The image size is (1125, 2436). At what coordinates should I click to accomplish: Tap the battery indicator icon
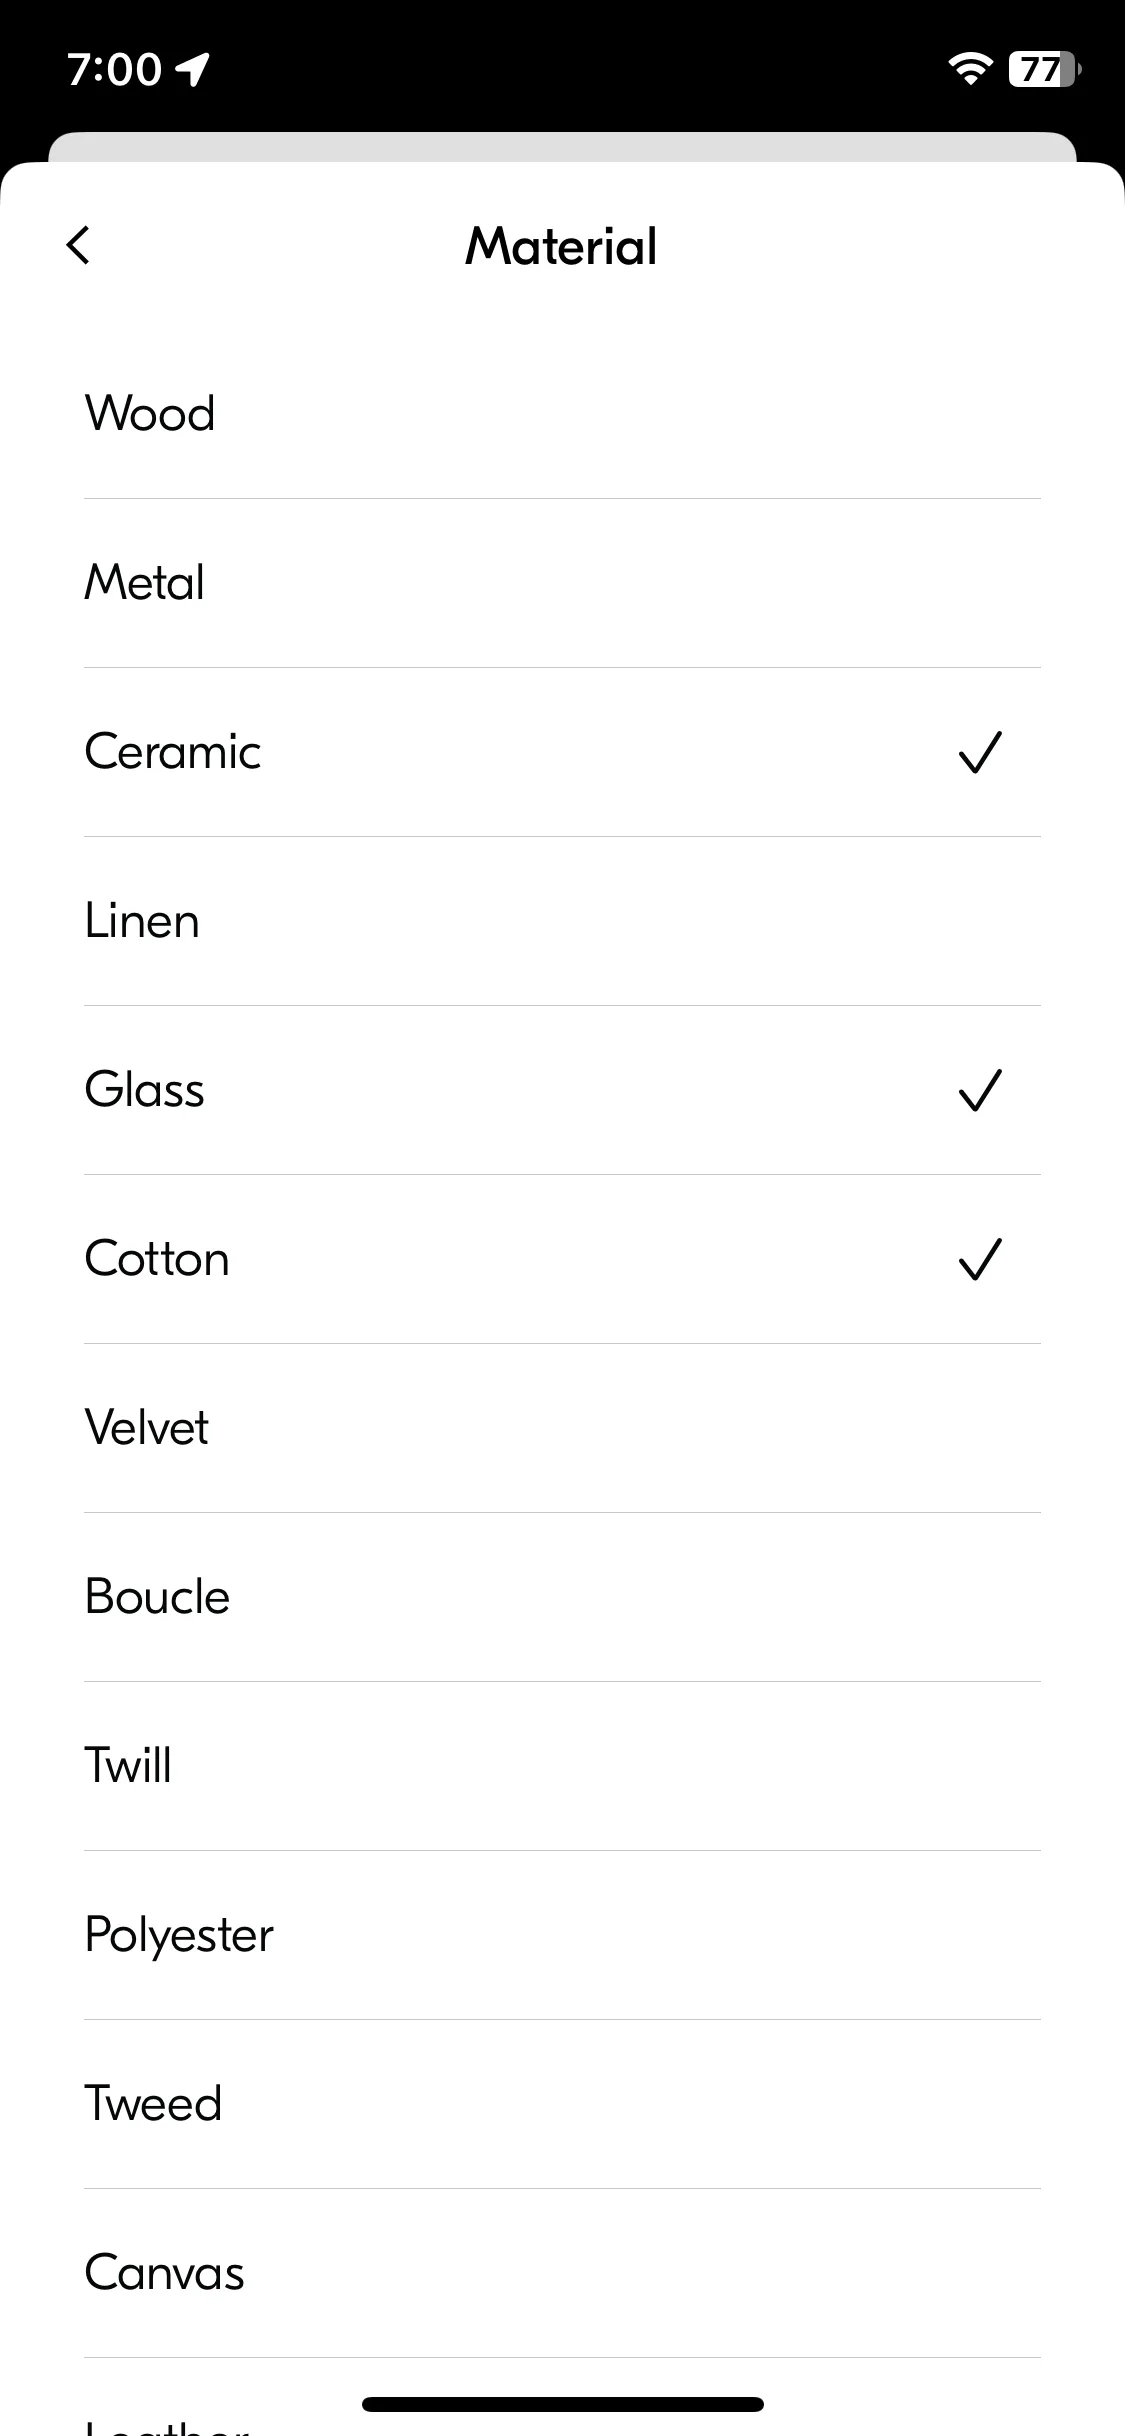coord(1044,69)
